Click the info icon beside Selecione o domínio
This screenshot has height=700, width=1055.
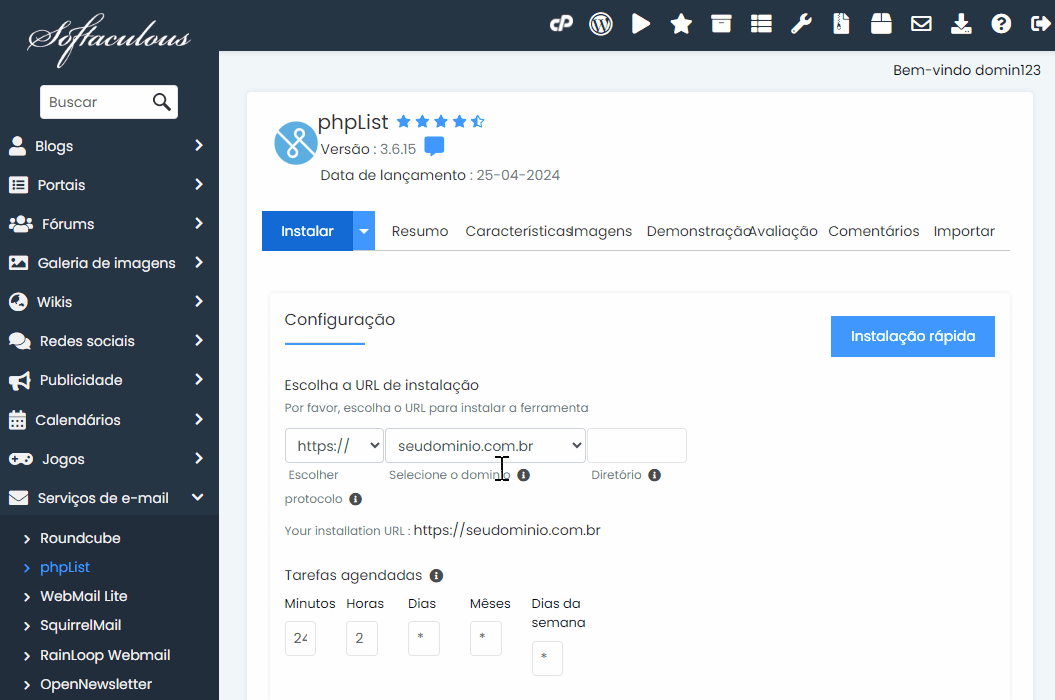[x=523, y=475]
